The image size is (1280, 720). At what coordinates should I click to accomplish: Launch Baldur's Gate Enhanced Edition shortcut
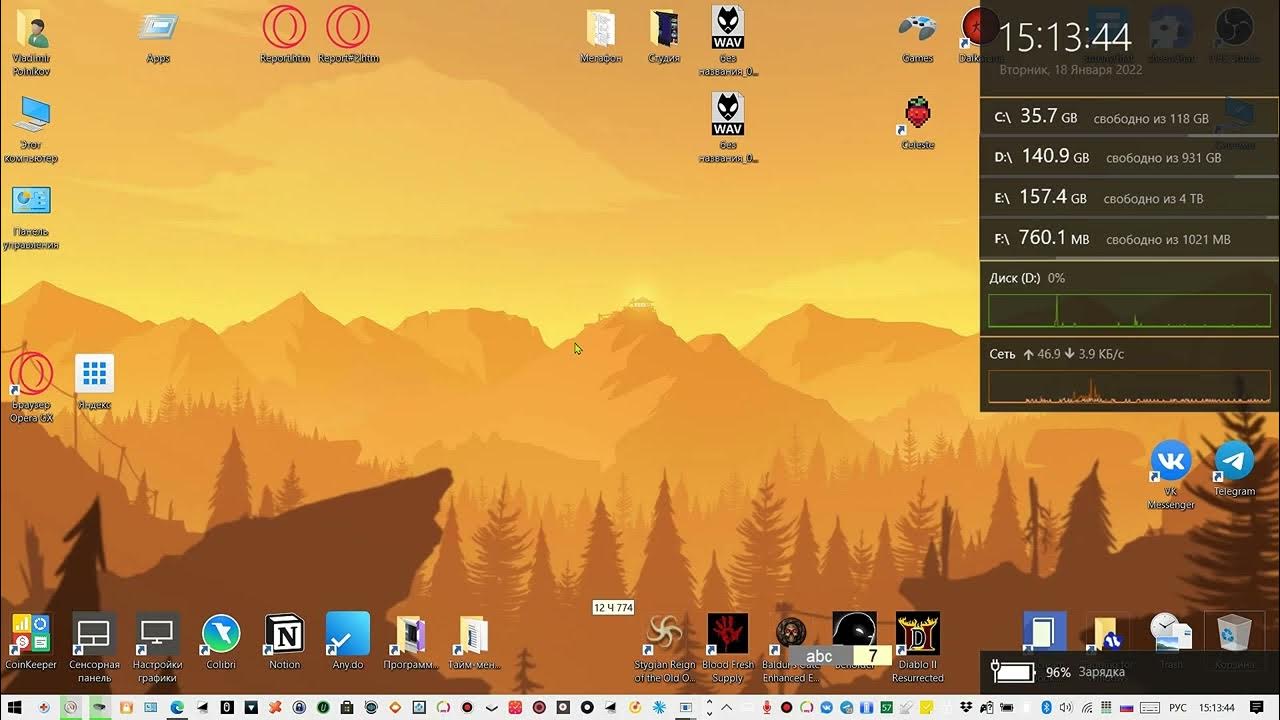click(x=791, y=646)
